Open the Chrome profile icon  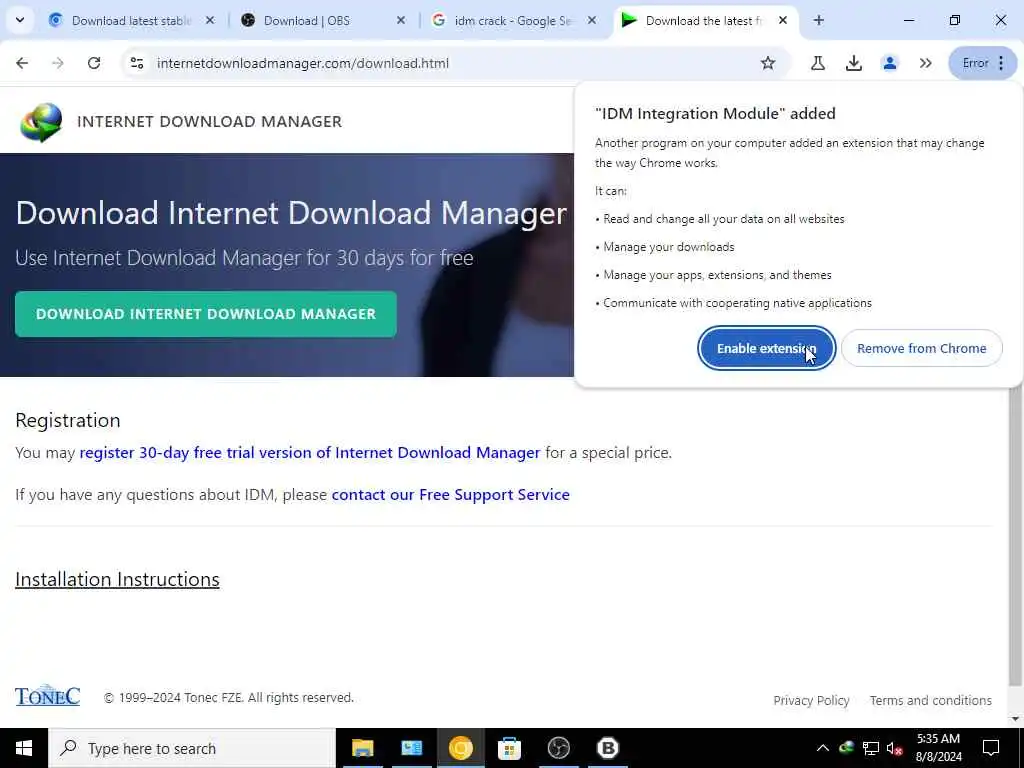click(x=889, y=63)
